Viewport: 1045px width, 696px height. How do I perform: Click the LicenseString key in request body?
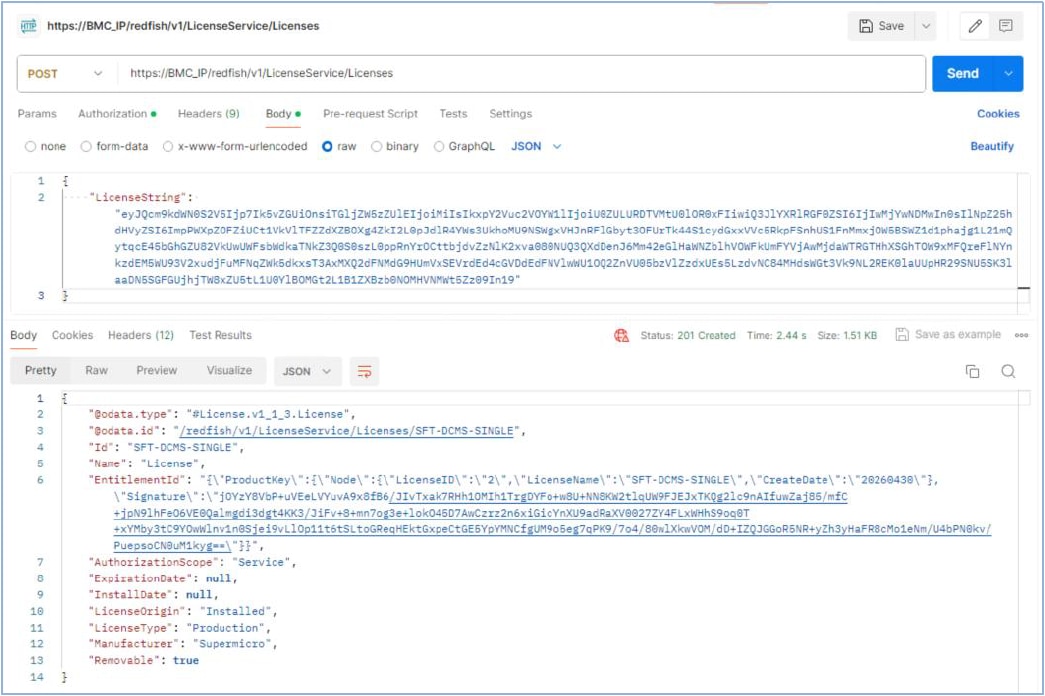click(138, 197)
